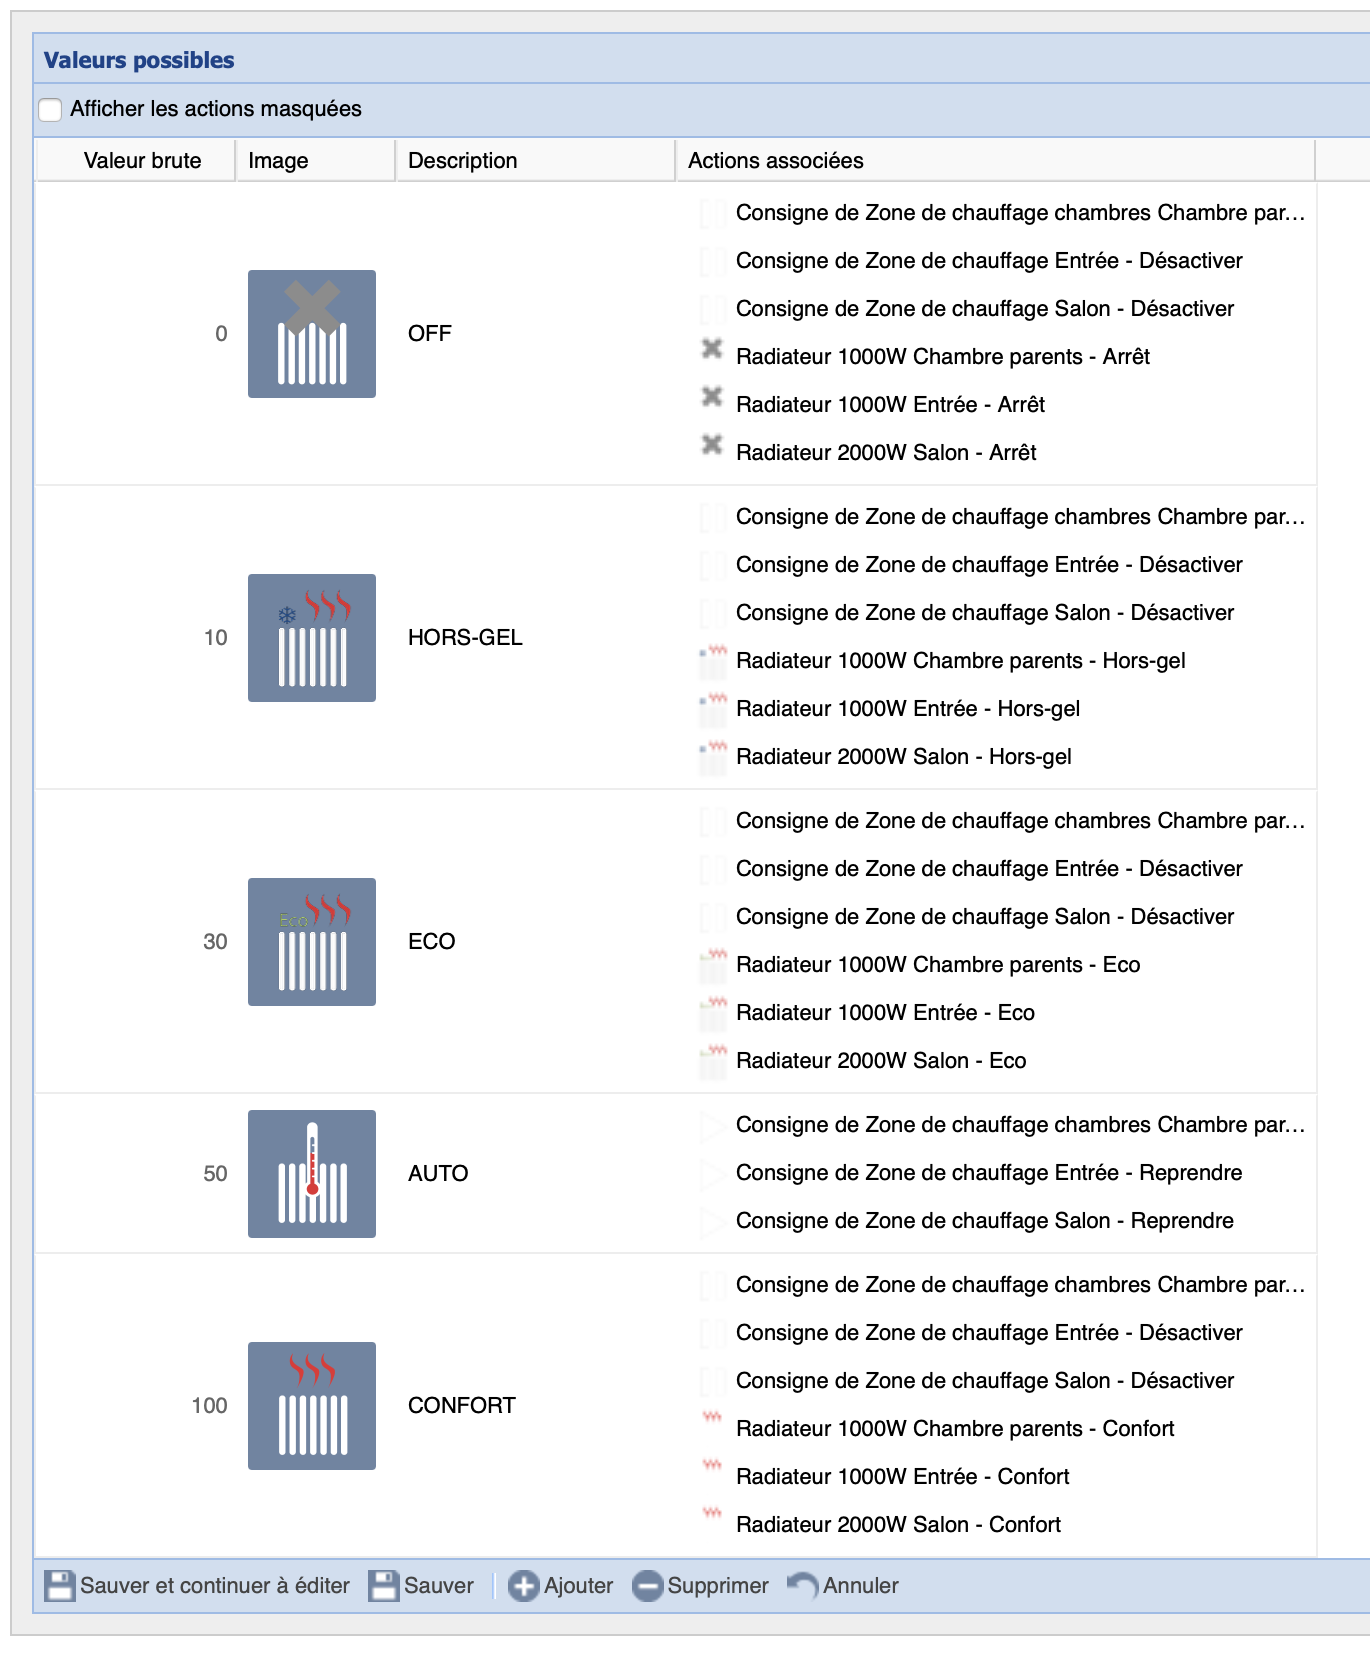Click the Actions associées column header

click(995, 161)
